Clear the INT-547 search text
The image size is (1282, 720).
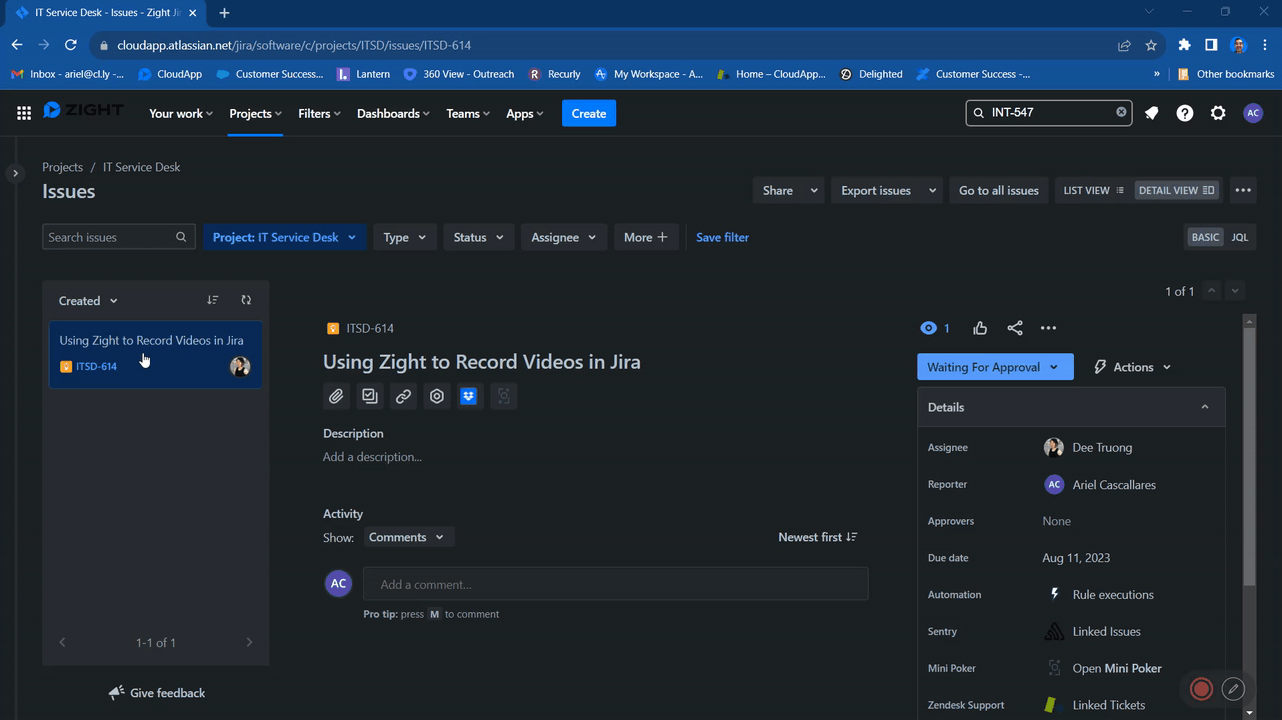[x=1121, y=112]
